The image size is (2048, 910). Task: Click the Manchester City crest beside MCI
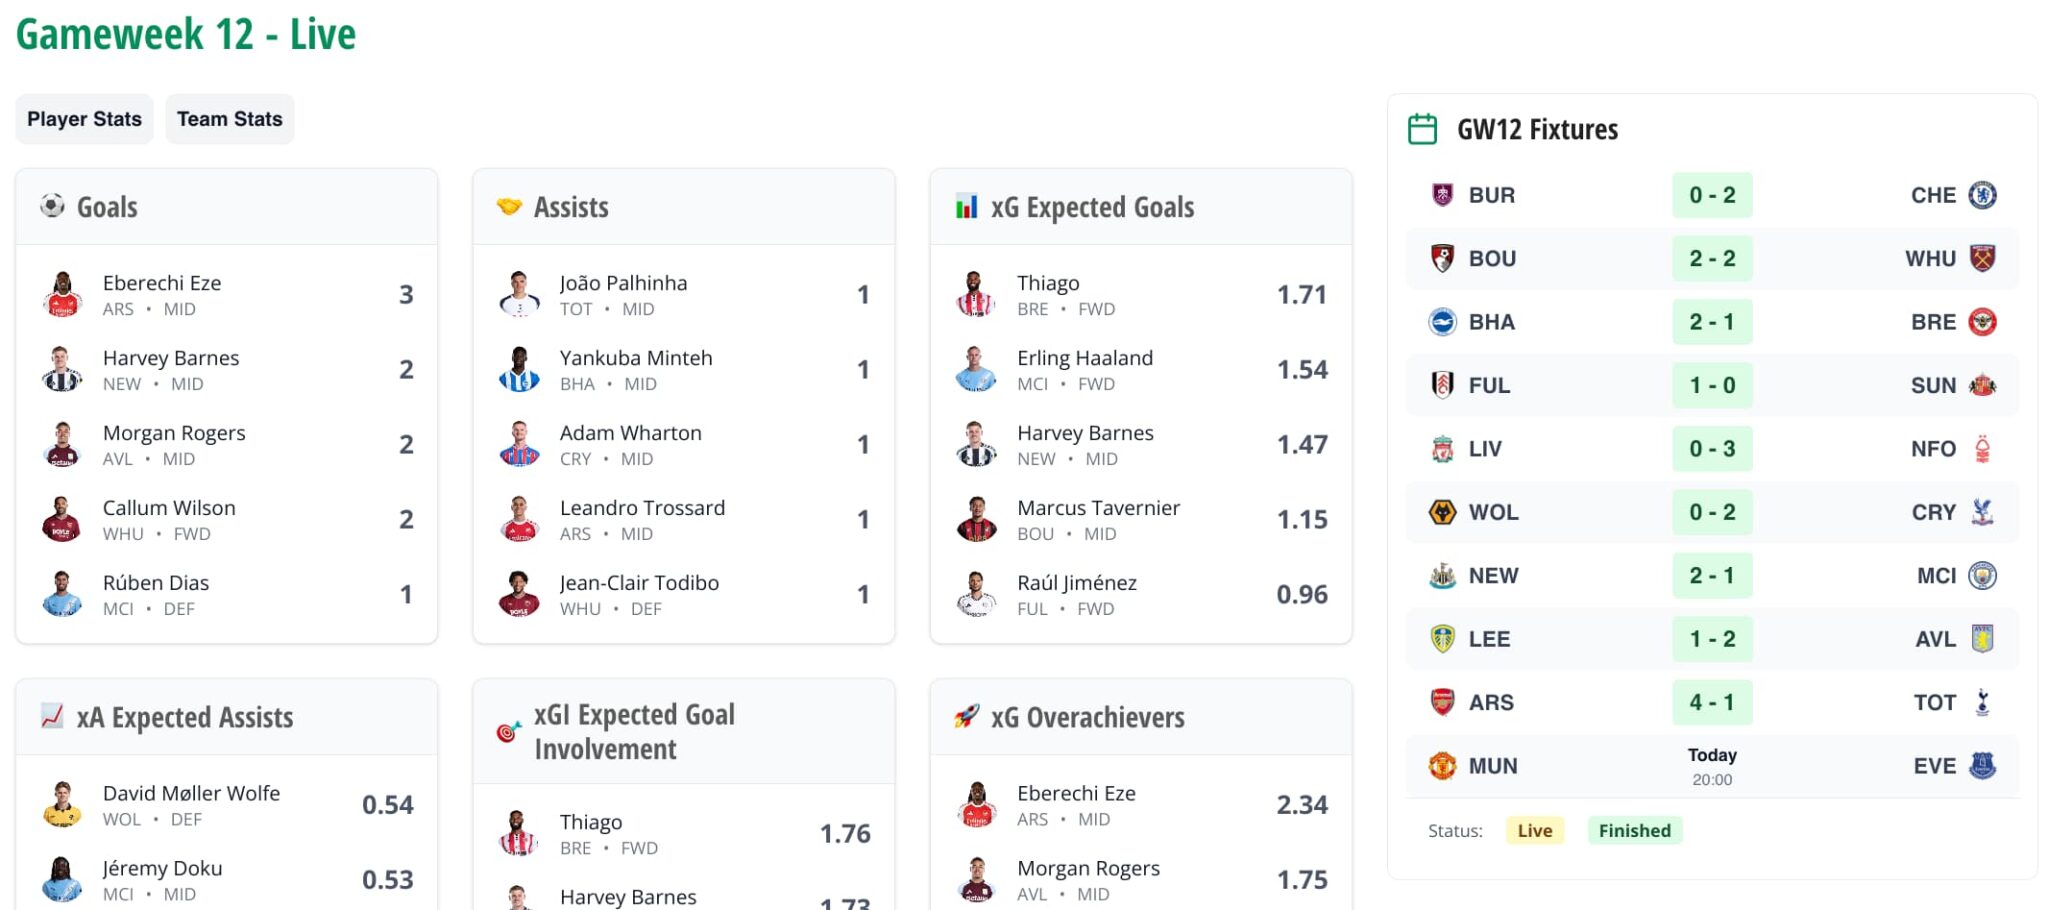pyautogui.click(x=1984, y=575)
